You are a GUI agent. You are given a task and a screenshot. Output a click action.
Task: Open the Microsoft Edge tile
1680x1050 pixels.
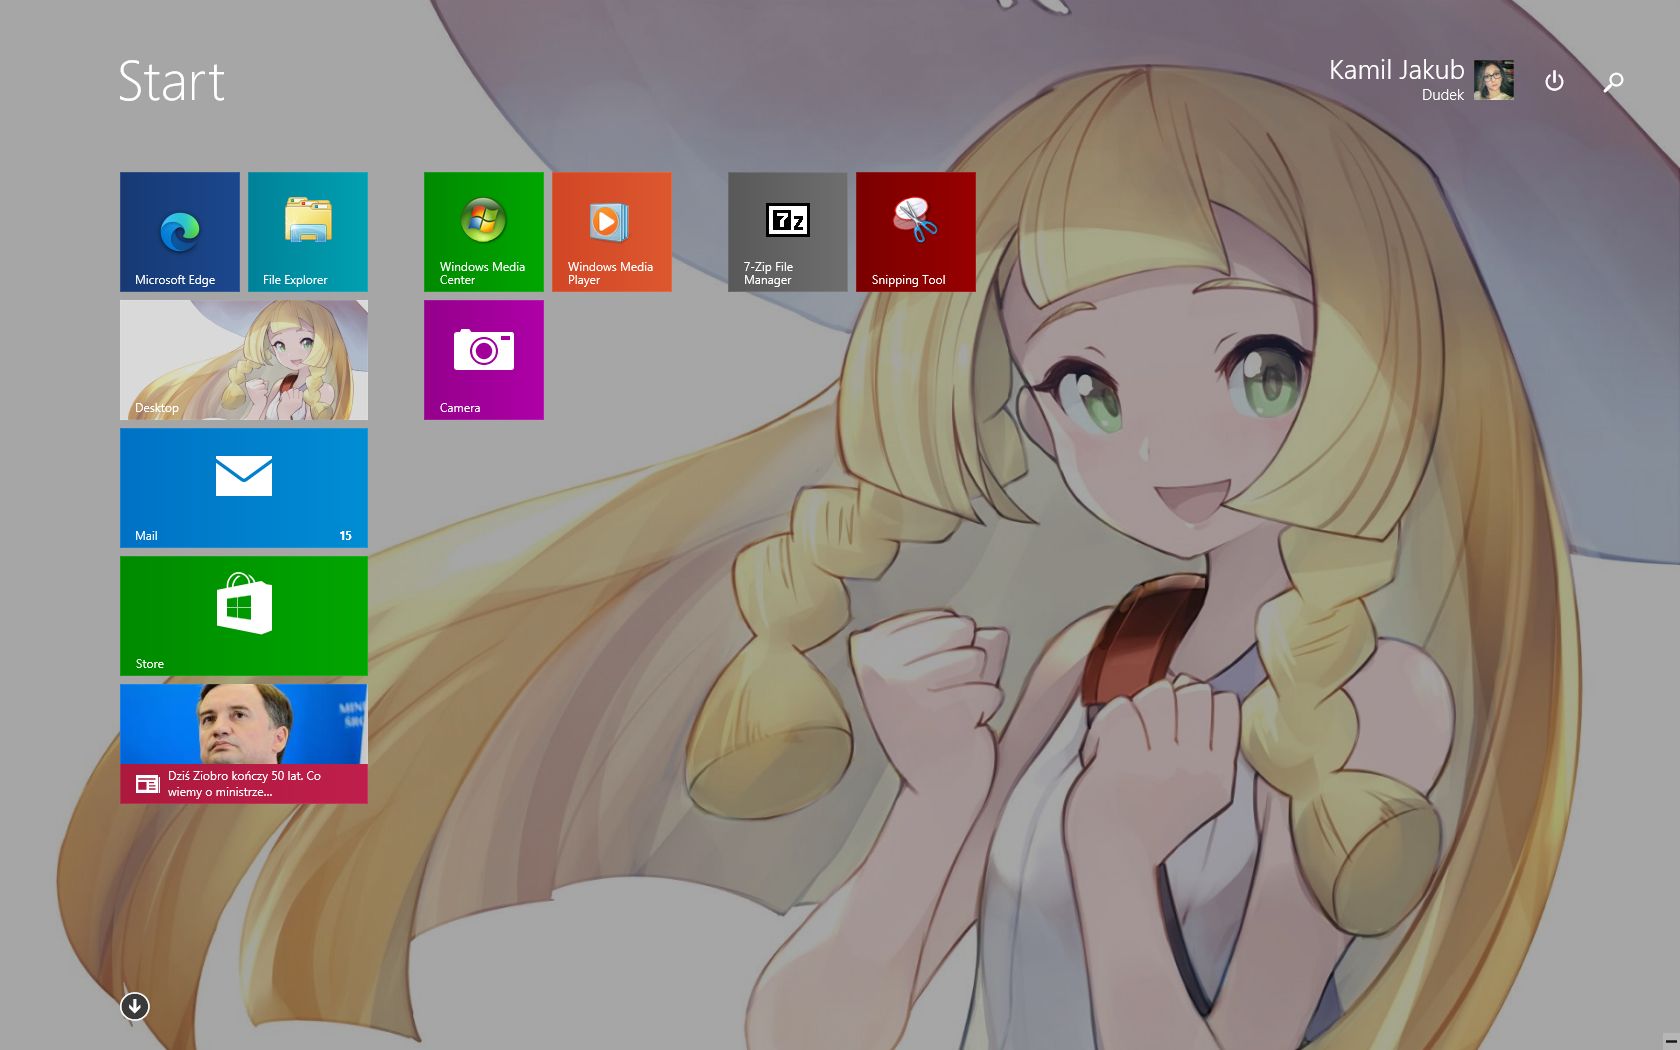click(180, 232)
